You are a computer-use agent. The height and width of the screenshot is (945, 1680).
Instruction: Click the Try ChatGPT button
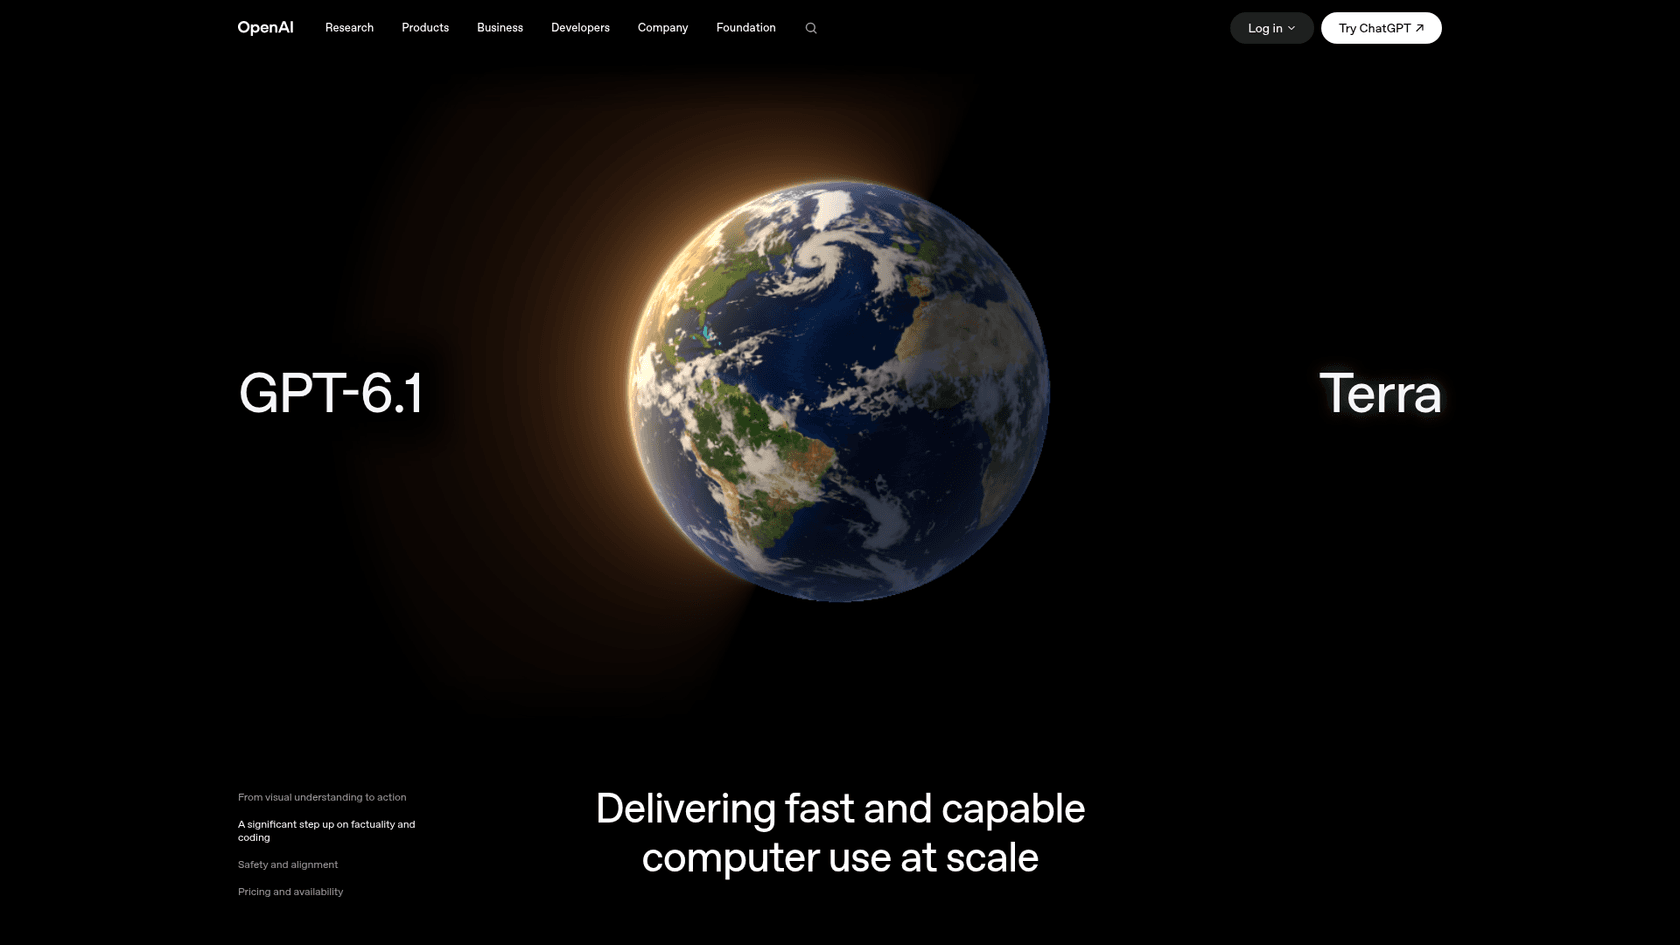[x=1381, y=28]
